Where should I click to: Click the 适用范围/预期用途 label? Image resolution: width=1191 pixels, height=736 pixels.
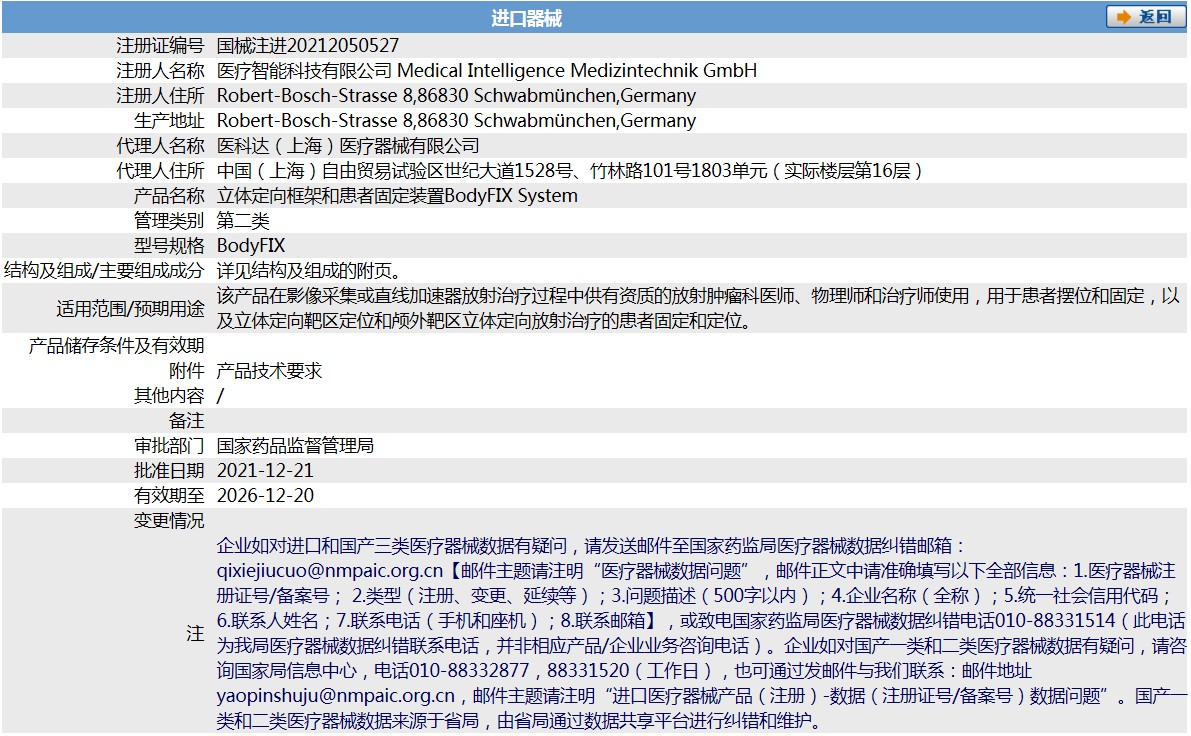click(x=131, y=309)
